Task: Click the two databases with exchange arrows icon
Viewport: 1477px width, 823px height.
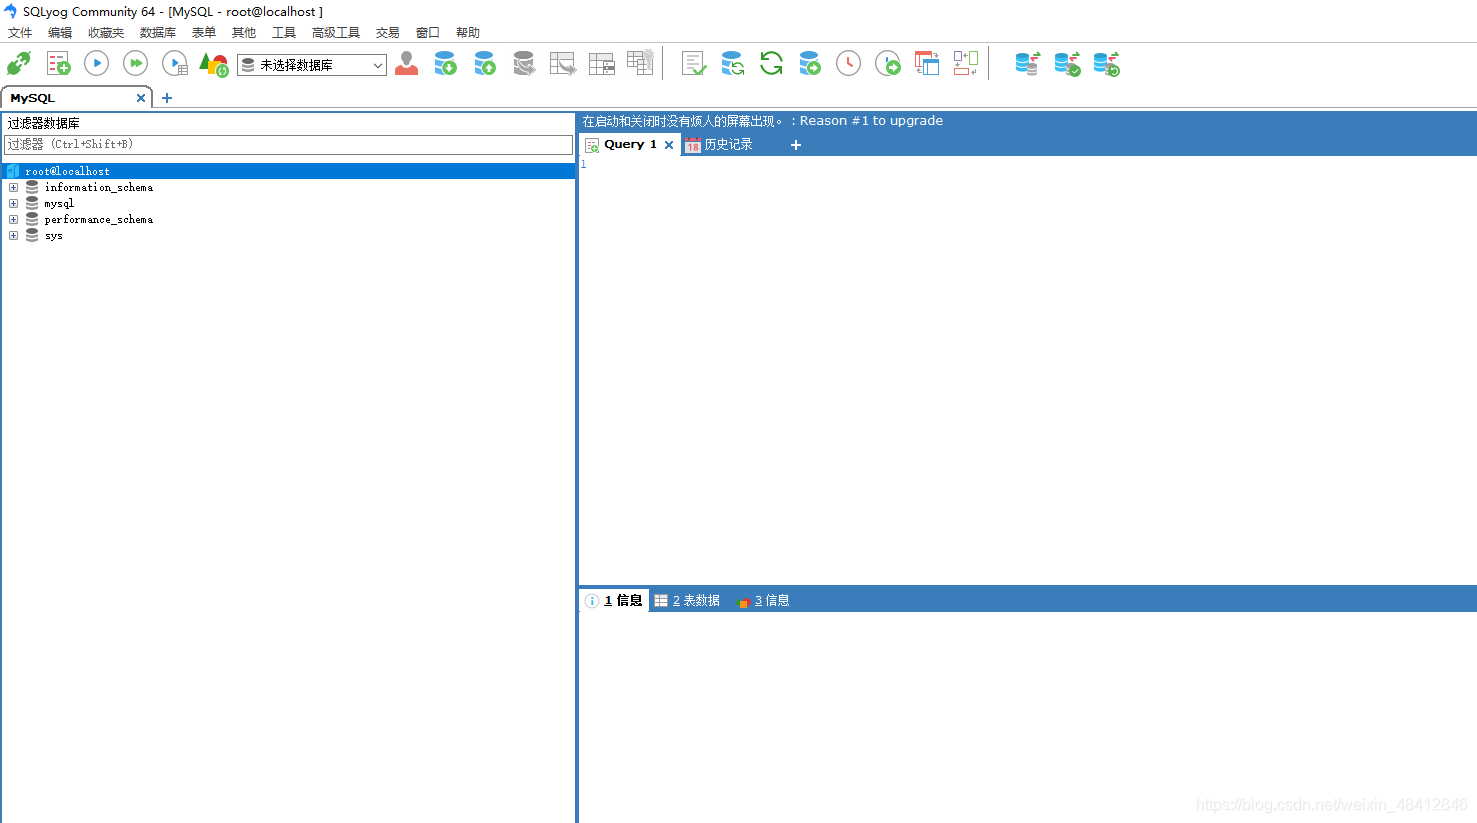Action: click(1028, 64)
